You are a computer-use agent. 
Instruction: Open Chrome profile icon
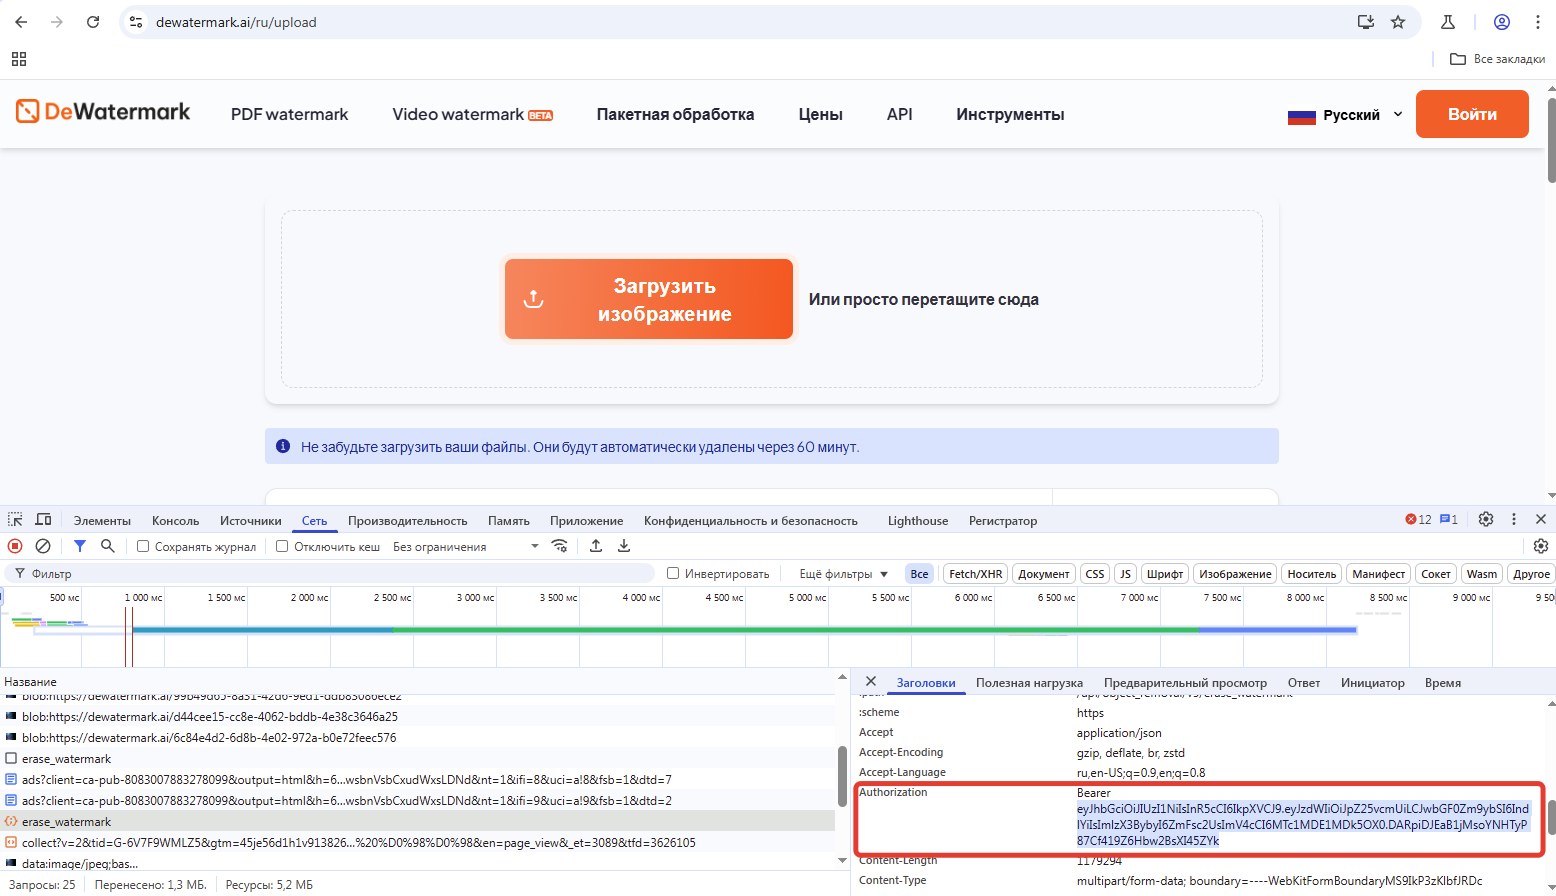(1502, 22)
